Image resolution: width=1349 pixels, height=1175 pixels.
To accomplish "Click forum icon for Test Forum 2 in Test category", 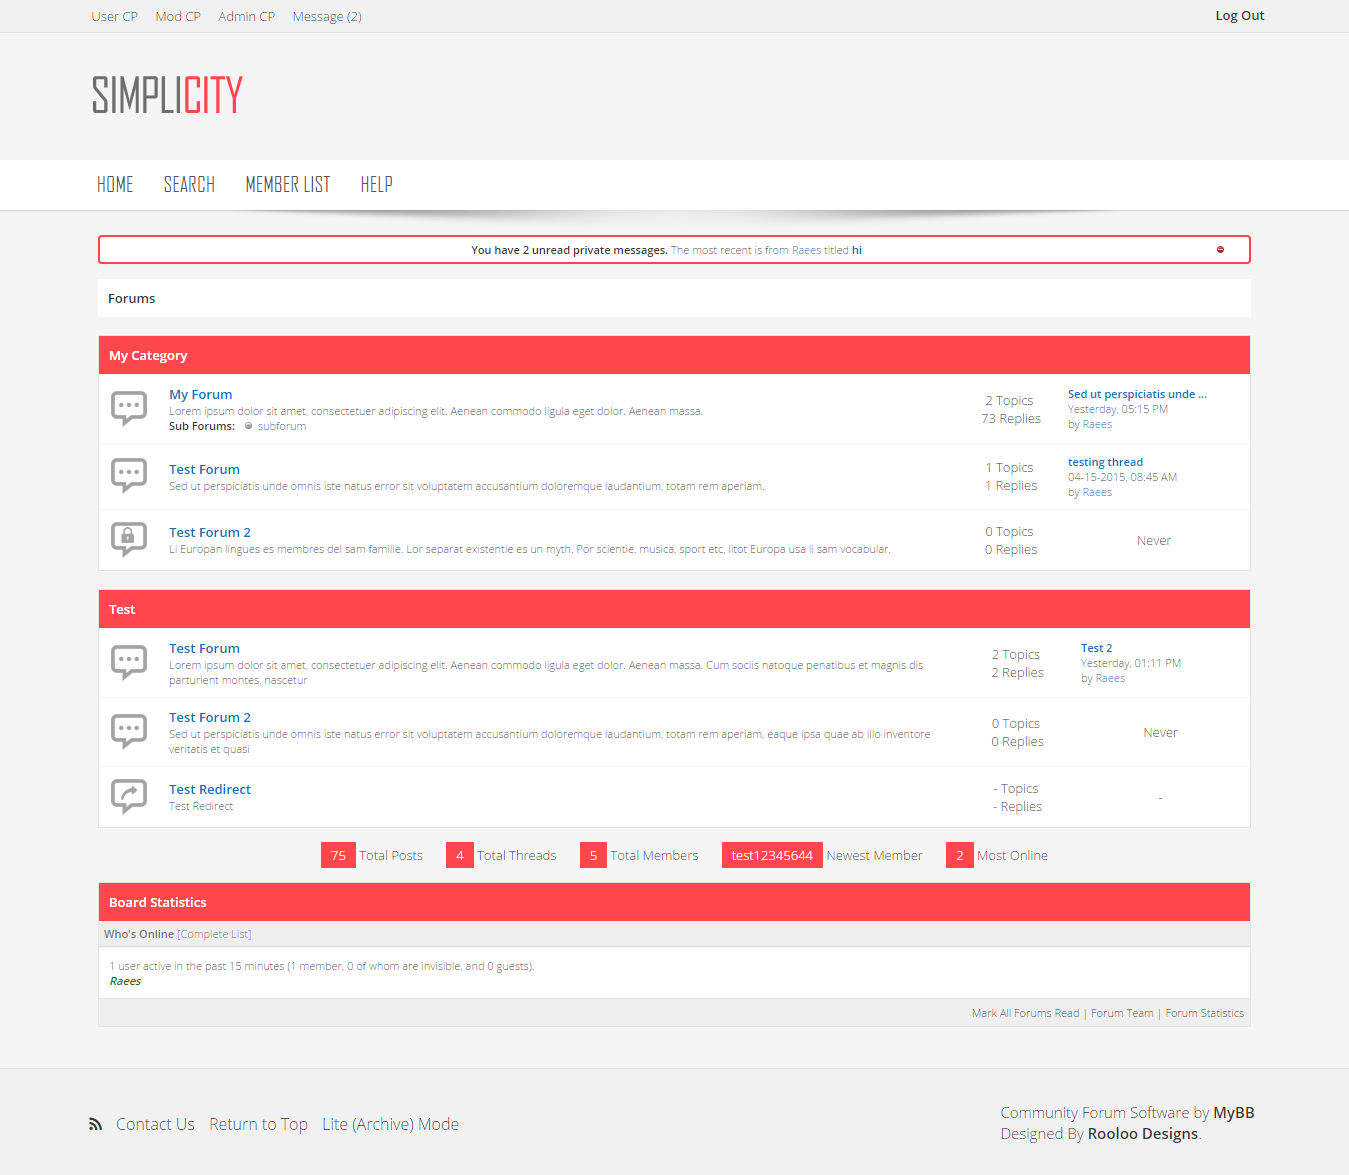I will [129, 731].
